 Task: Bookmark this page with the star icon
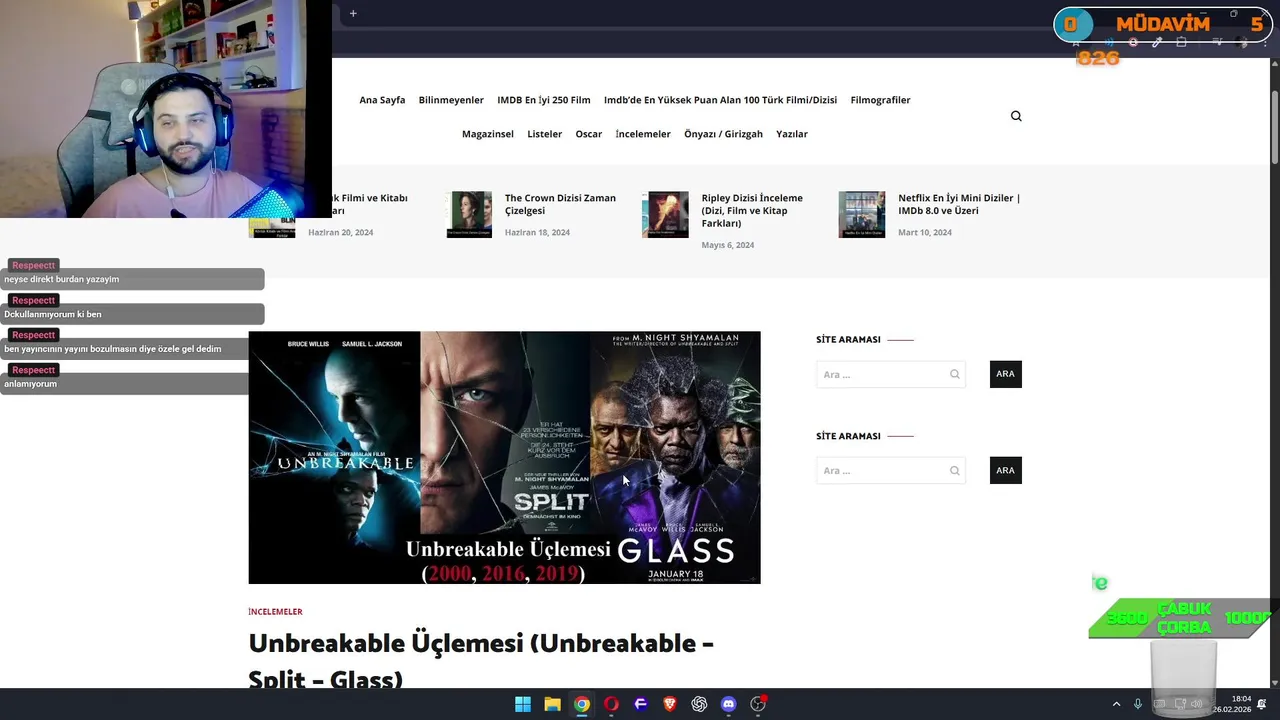pyautogui.click(x=1076, y=42)
